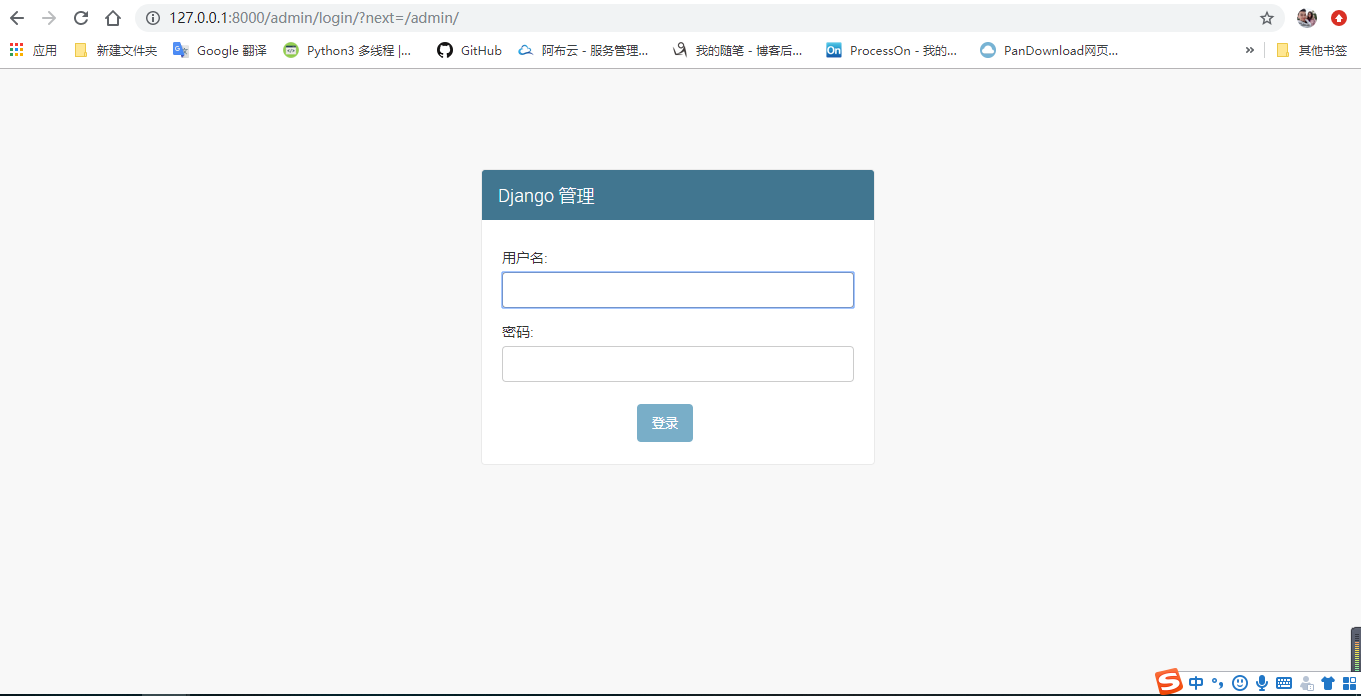Go back with the browser back arrow
The height and width of the screenshot is (696, 1361).
tap(17, 18)
